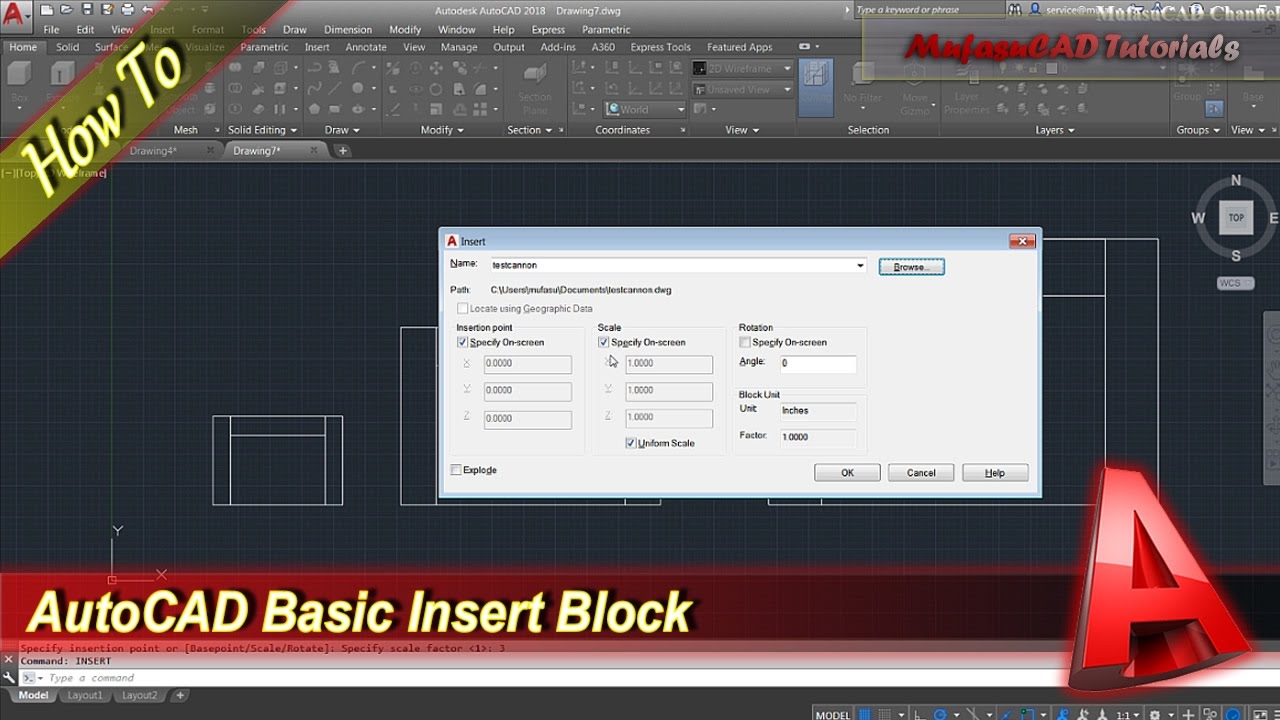Click the Open file icon in Quick Access

point(68,10)
